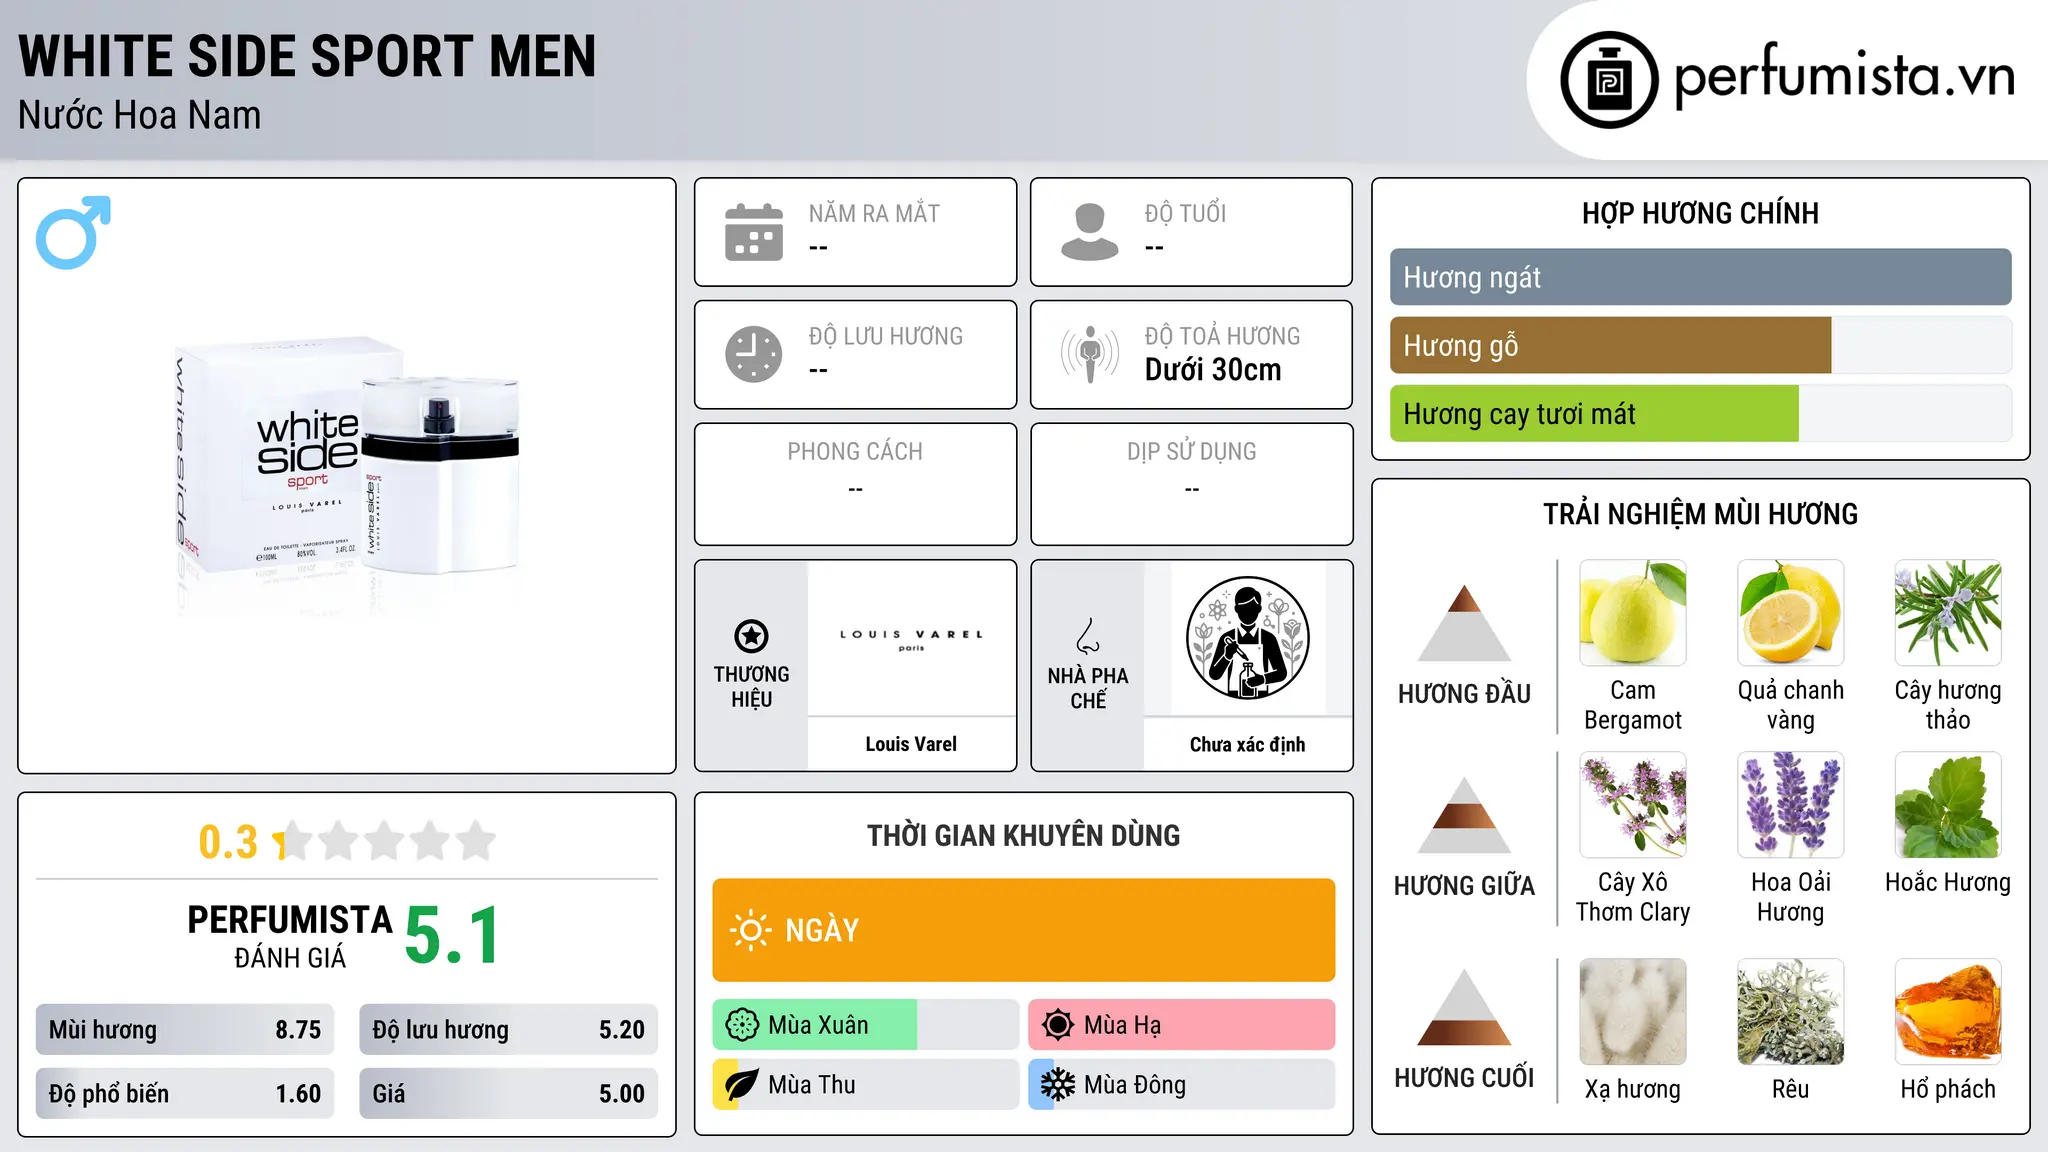2048x1152 pixels.
Task: Click the Mùa Thu season bar
Action: [x=865, y=1085]
